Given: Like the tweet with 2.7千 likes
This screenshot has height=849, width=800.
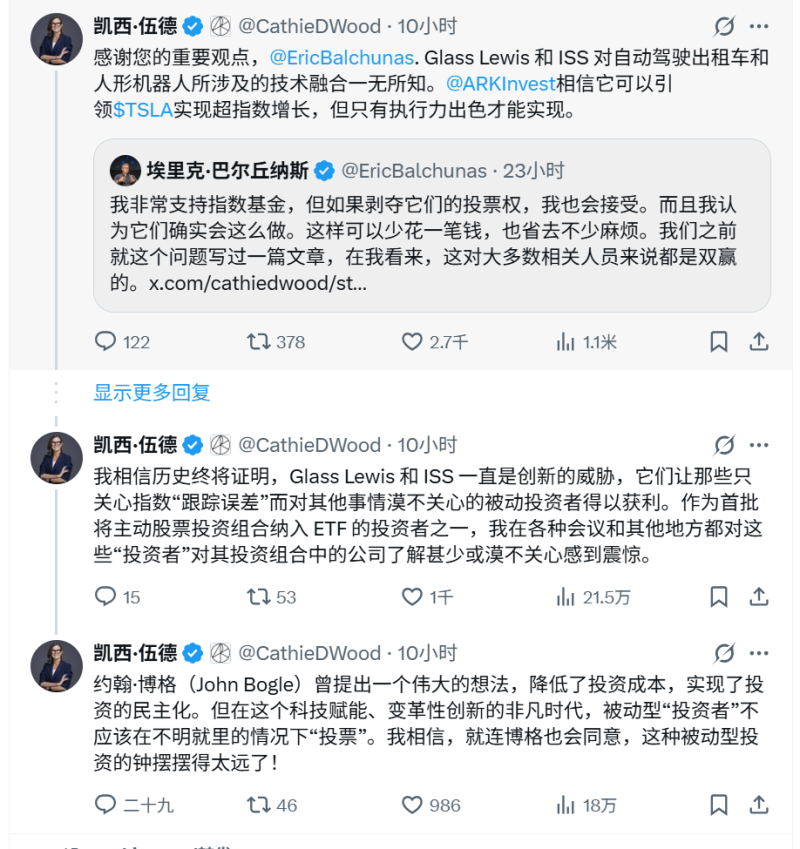Looking at the screenshot, I should (412, 342).
